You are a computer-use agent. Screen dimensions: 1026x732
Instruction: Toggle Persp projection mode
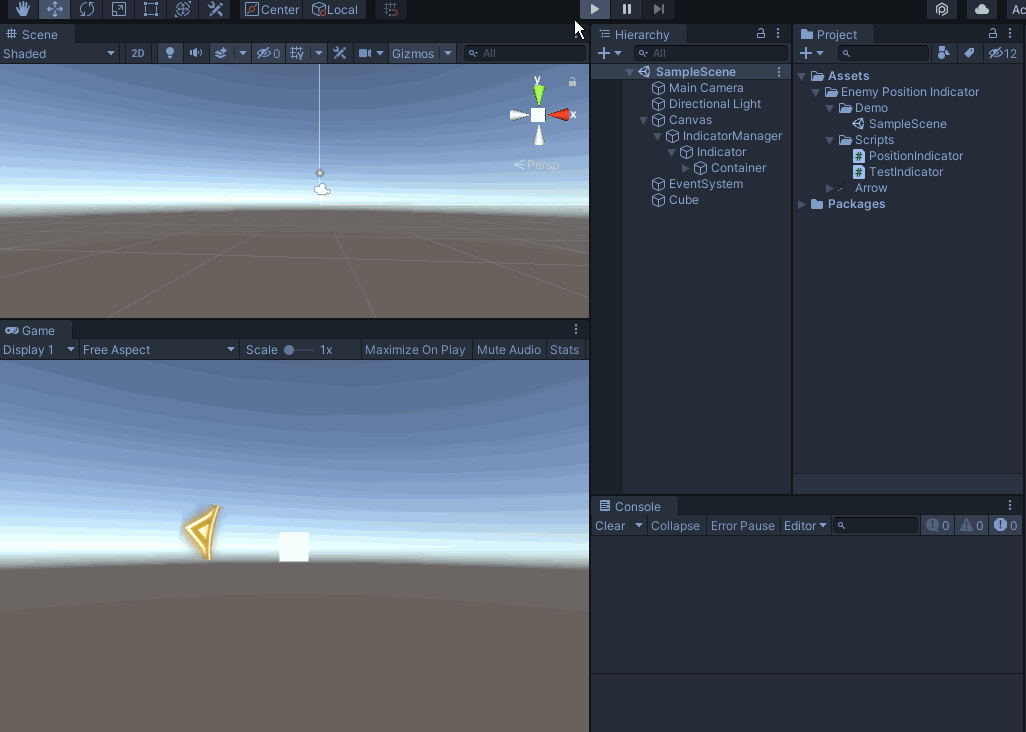click(x=537, y=165)
